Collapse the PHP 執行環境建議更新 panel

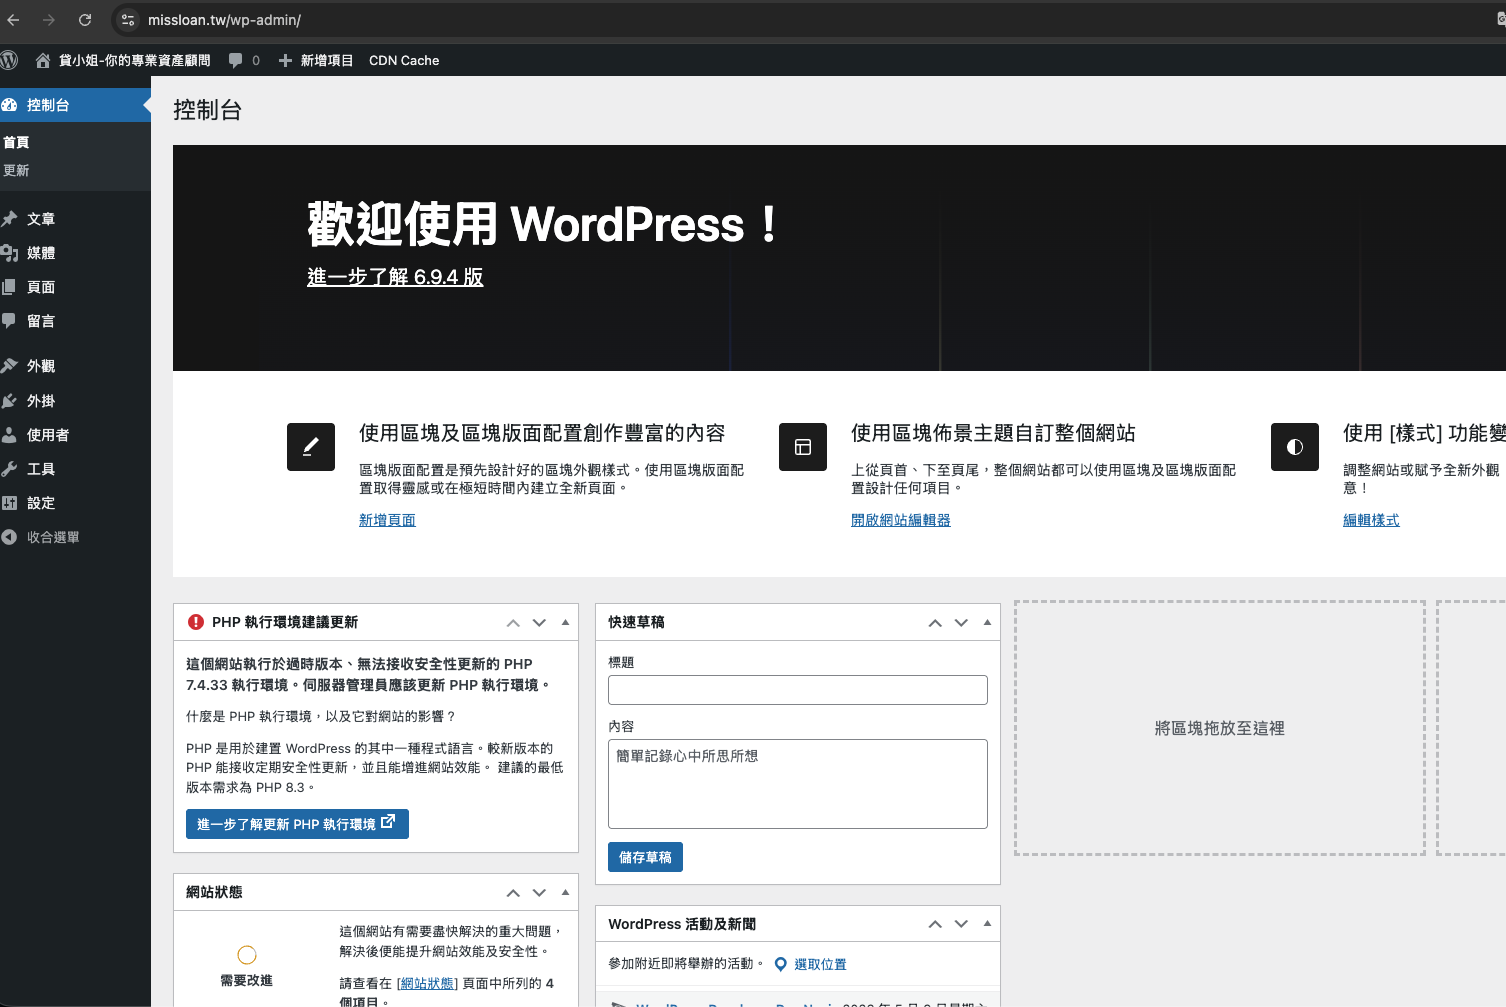pos(565,622)
